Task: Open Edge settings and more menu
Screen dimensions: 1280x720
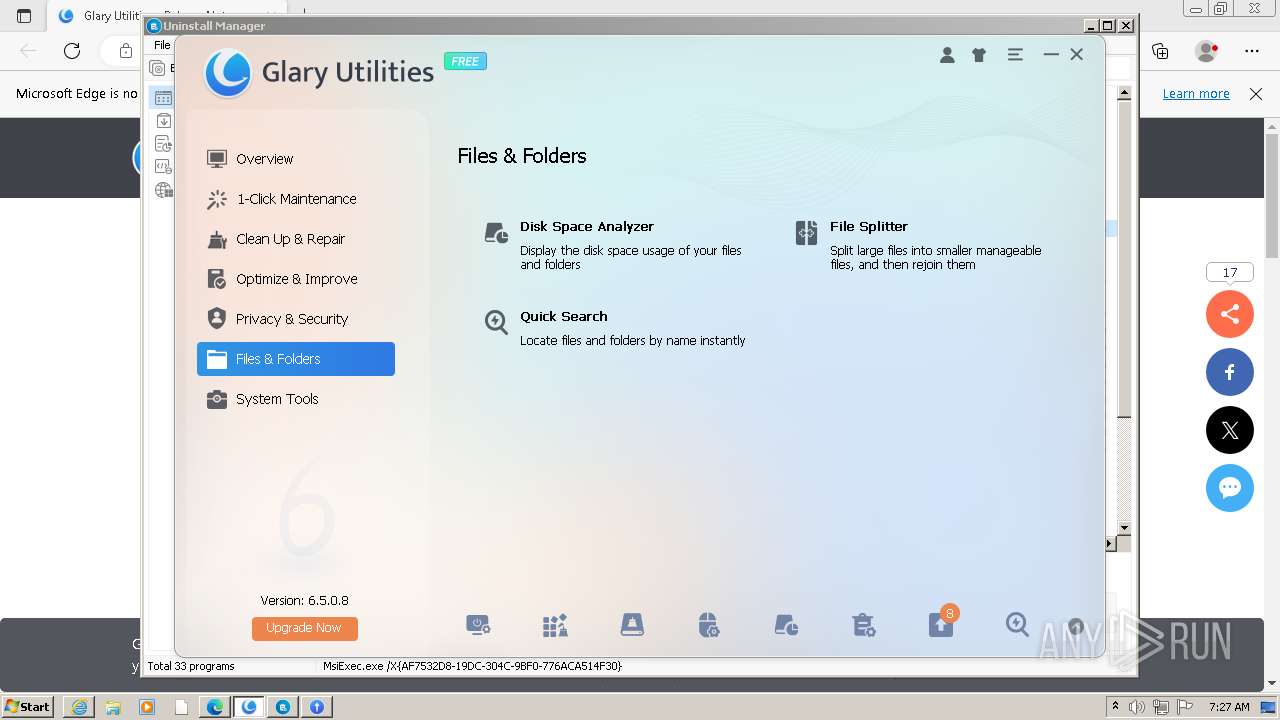Action: [x=1252, y=51]
